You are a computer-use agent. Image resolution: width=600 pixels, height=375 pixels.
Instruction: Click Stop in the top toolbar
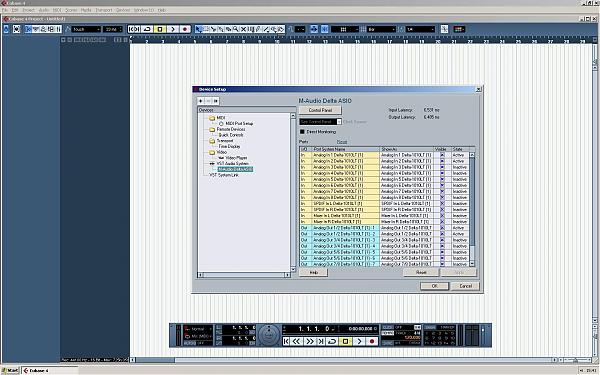point(160,29)
